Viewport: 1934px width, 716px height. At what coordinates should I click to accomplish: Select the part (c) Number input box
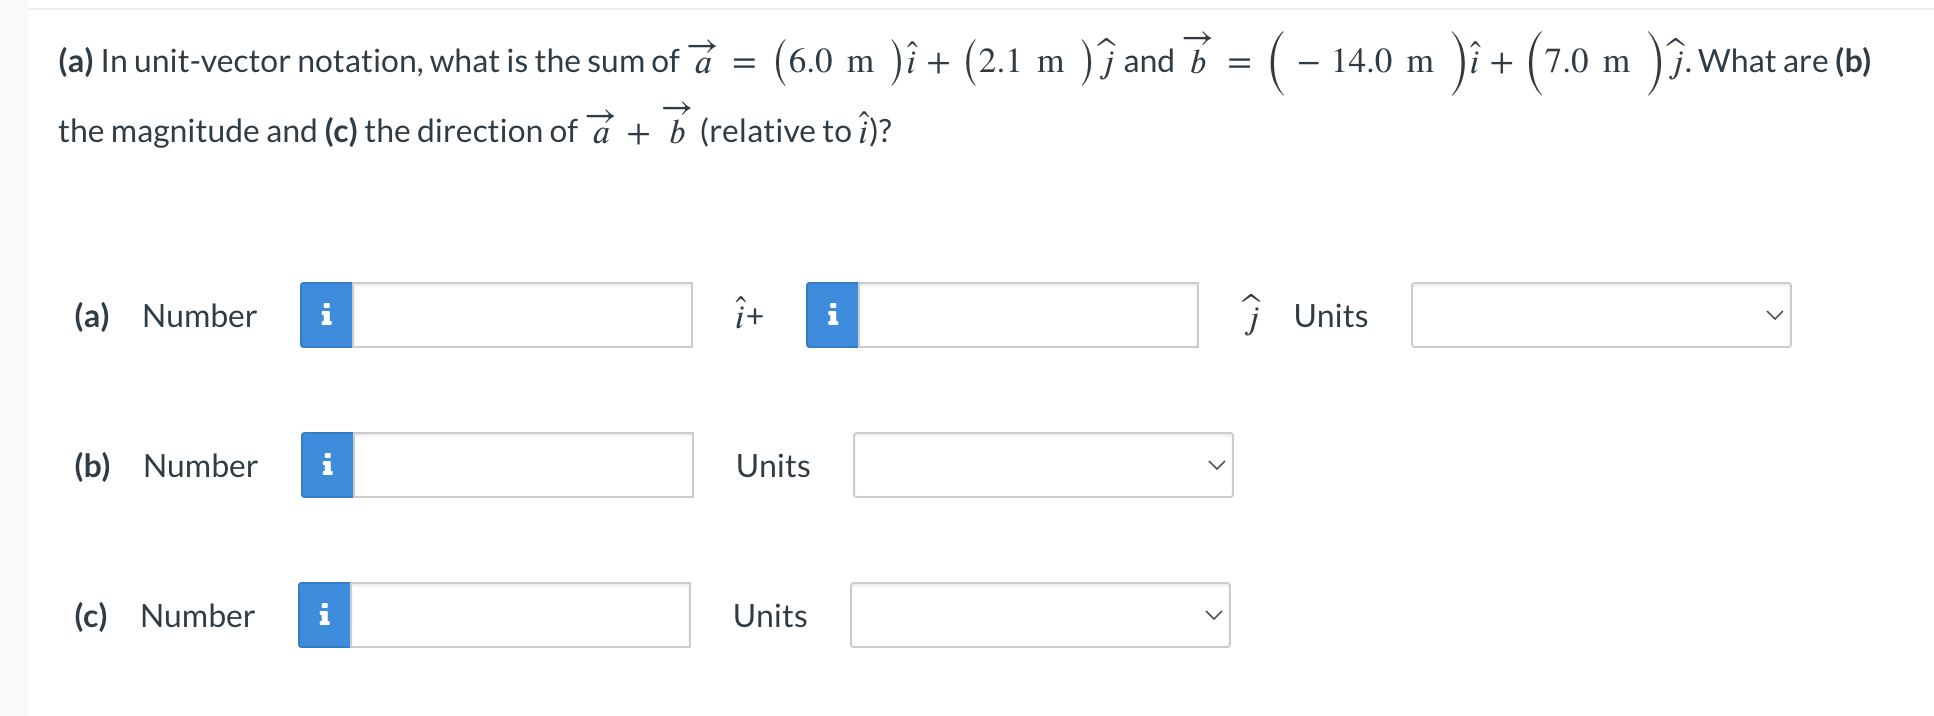(520, 615)
